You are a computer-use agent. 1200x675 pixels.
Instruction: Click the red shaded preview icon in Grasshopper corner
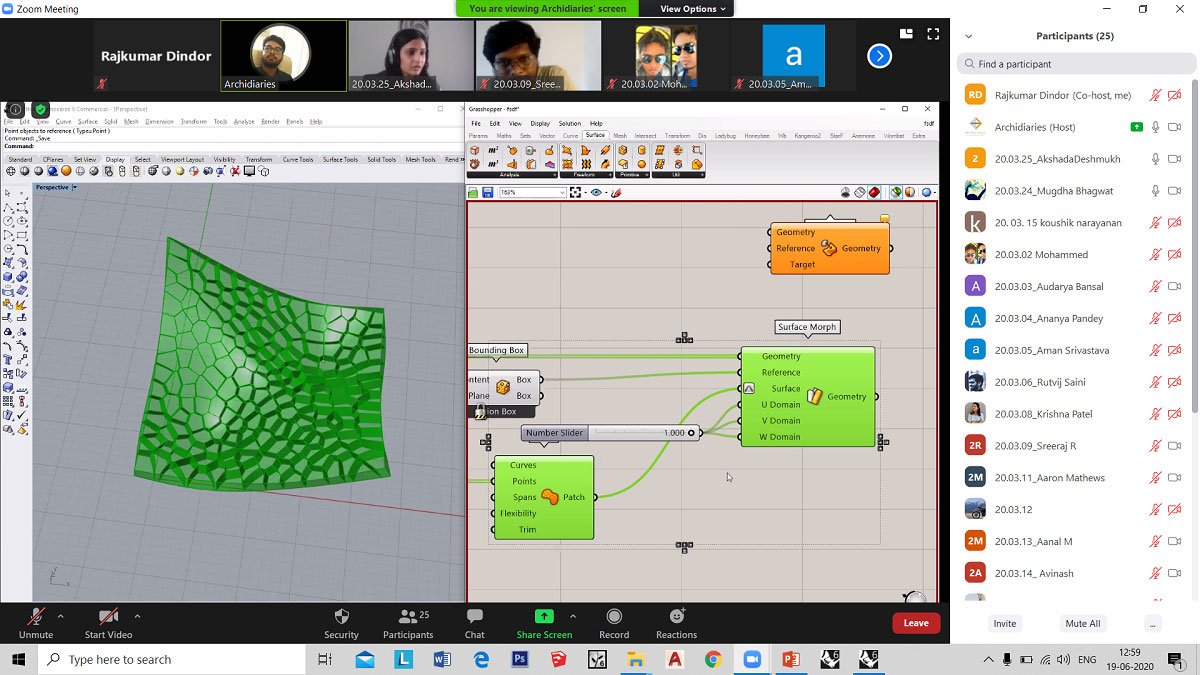pyautogui.click(x=874, y=191)
